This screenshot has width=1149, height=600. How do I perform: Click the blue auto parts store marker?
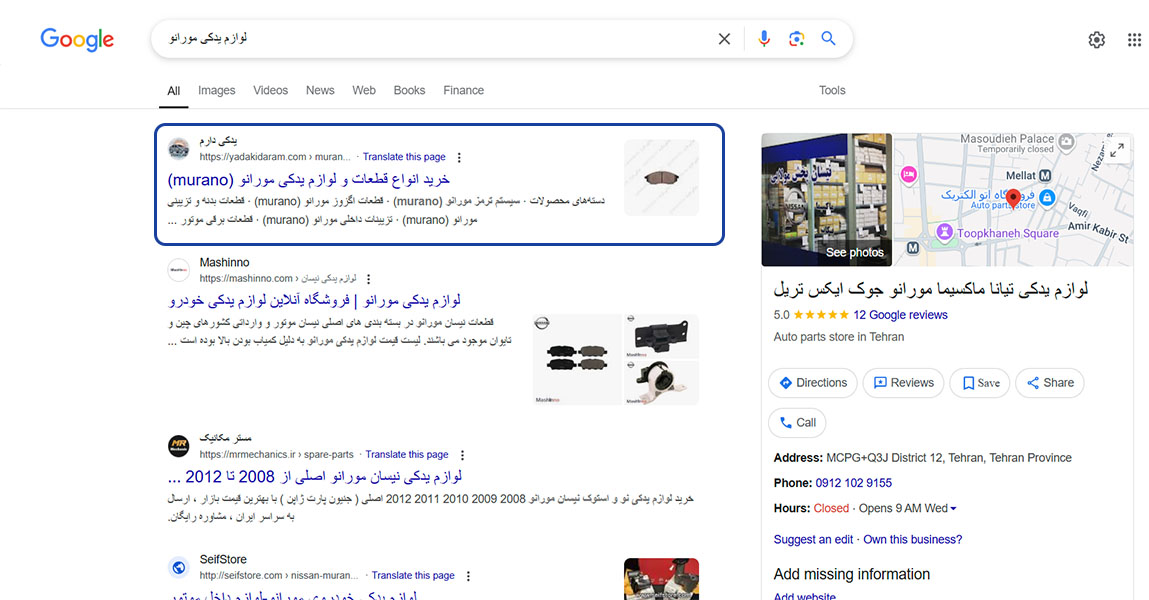1047,196
